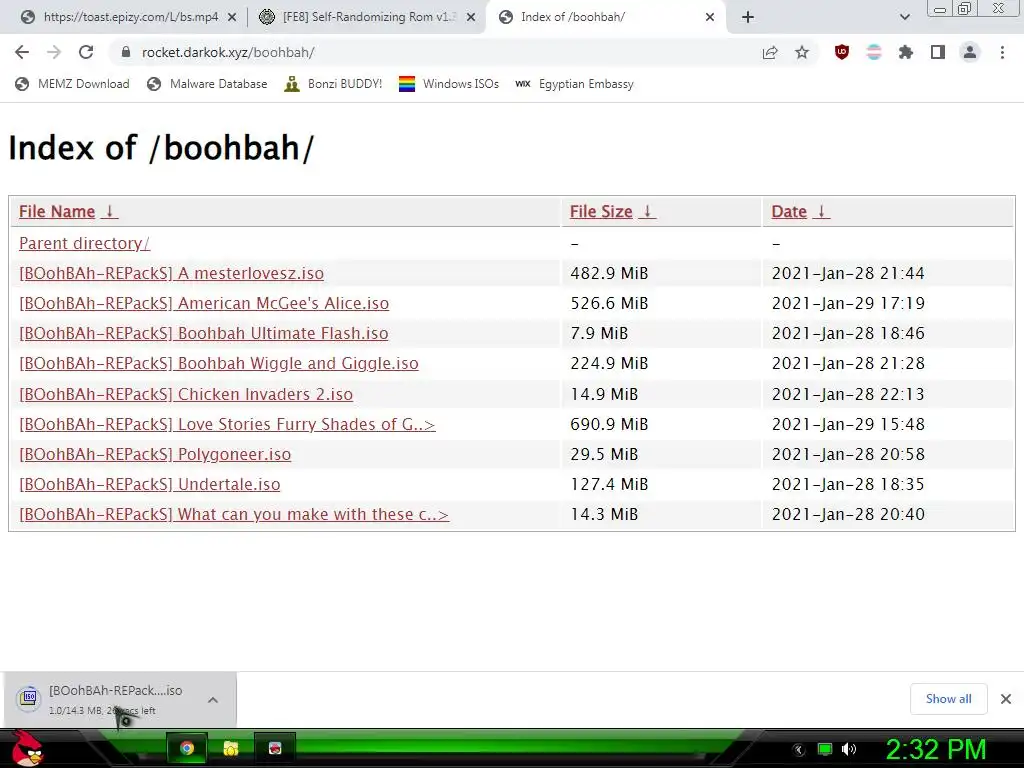
Task: Toggle the browser side panel icon
Action: (938, 52)
